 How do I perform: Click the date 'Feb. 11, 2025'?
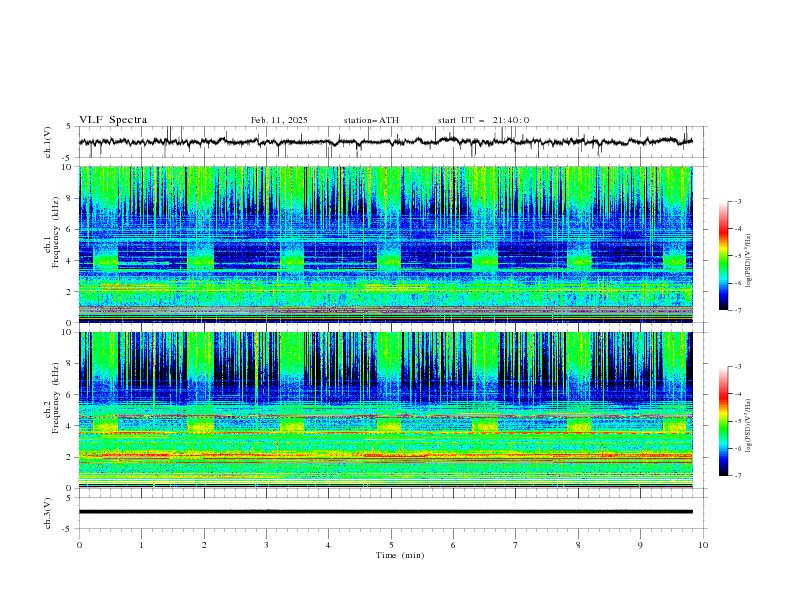pyautogui.click(x=279, y=120)
